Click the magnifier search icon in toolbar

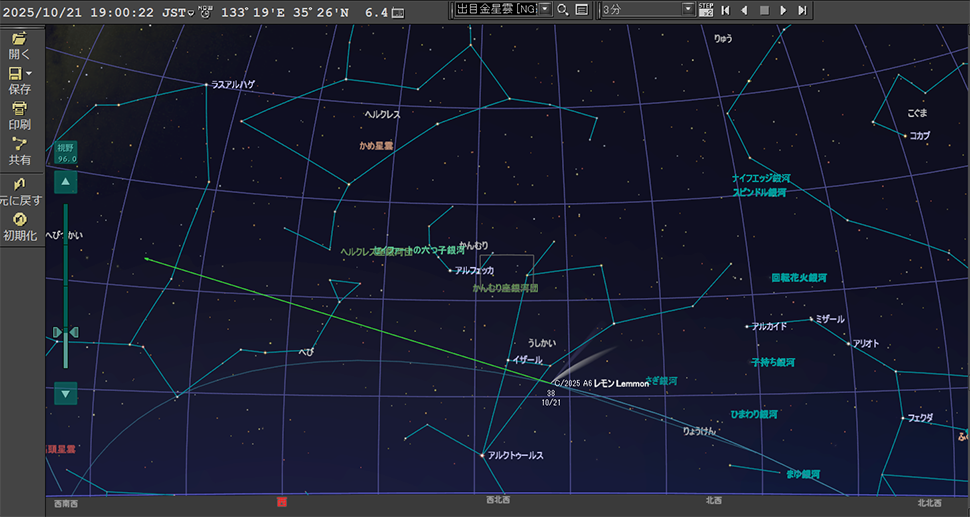(563, 10)
